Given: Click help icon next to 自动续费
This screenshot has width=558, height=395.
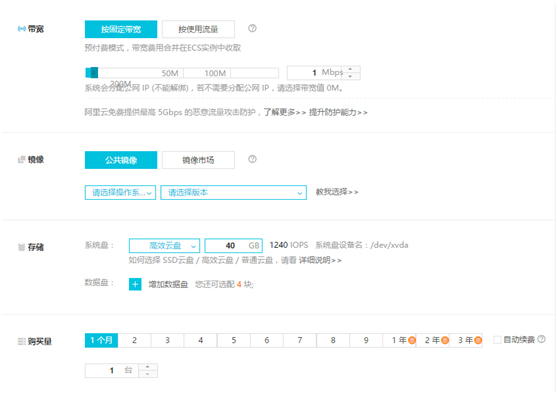Looking at the screenshot, I should [541, 339].
